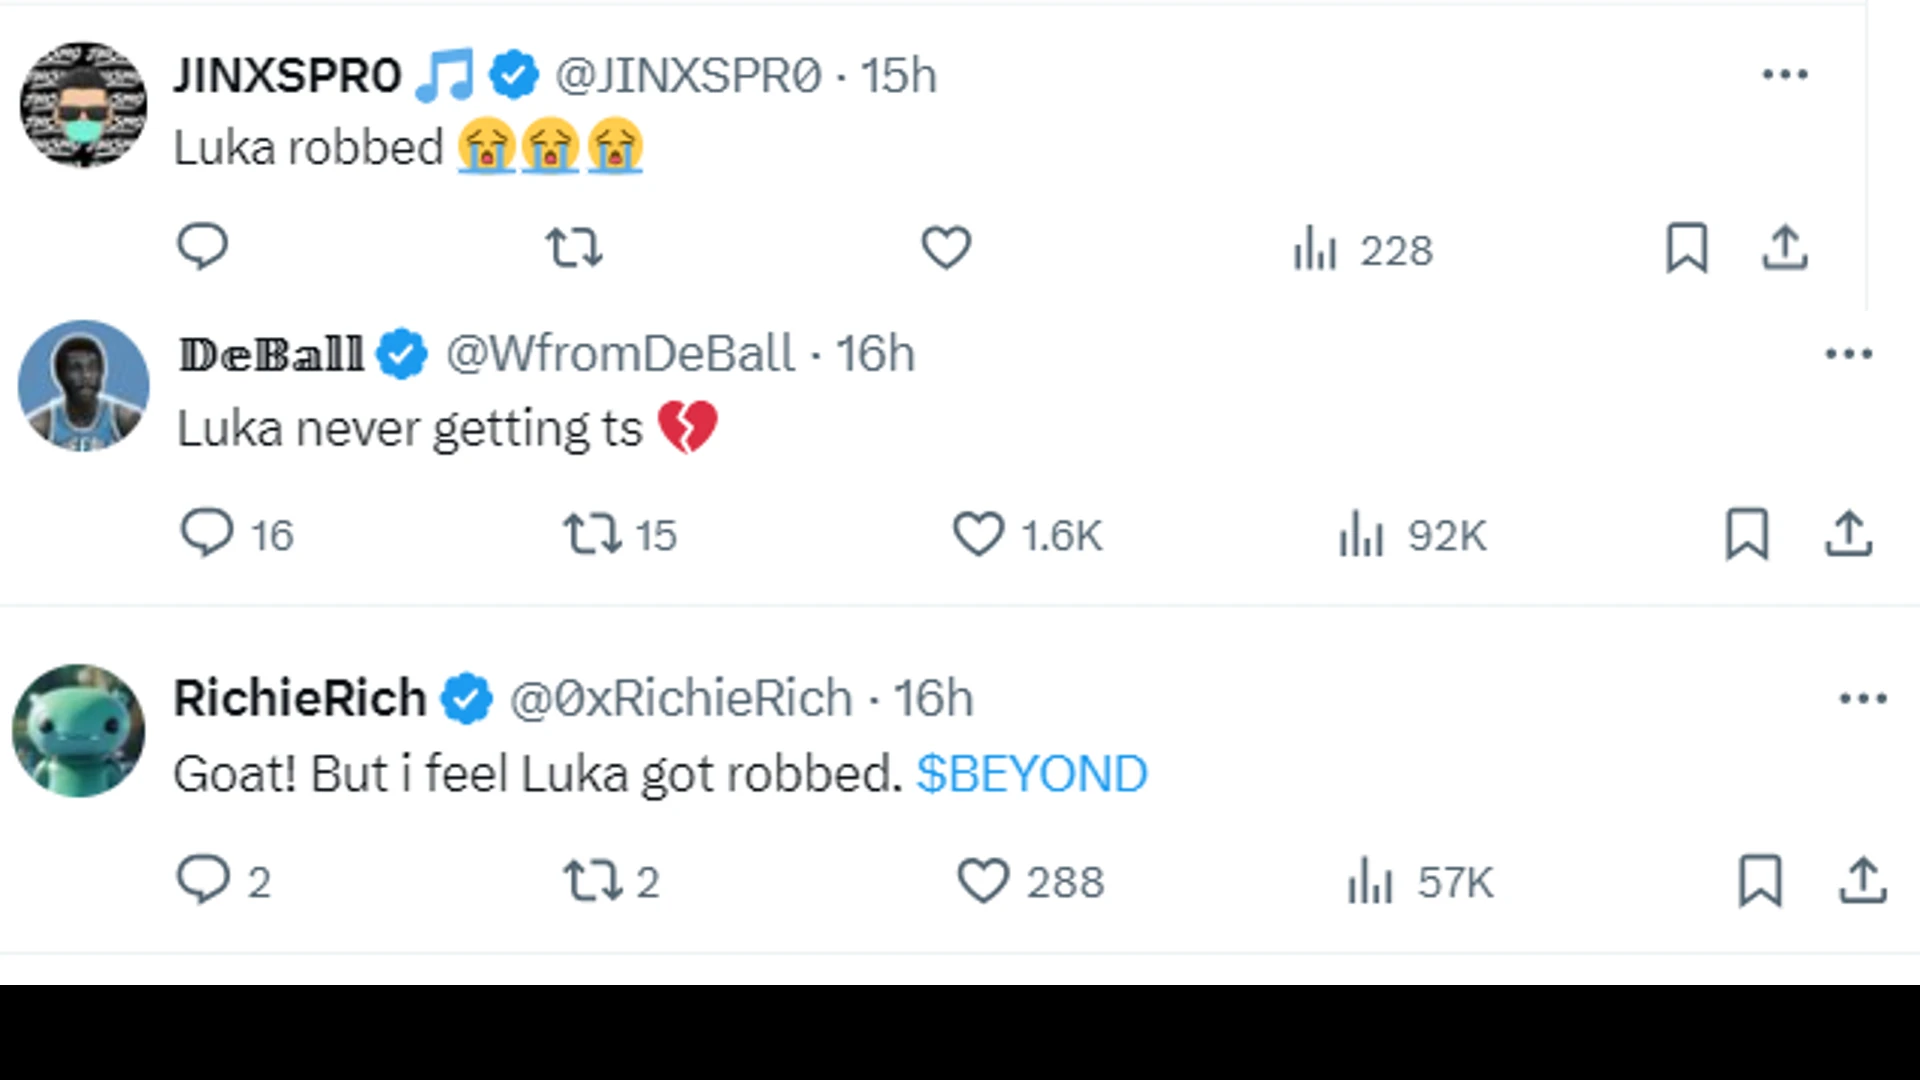Repost the JINXSPRO 'Luka robbed' tweet
This screenshot has height=1080, width=1920.
pyautogui.click(x=574, y=247)
